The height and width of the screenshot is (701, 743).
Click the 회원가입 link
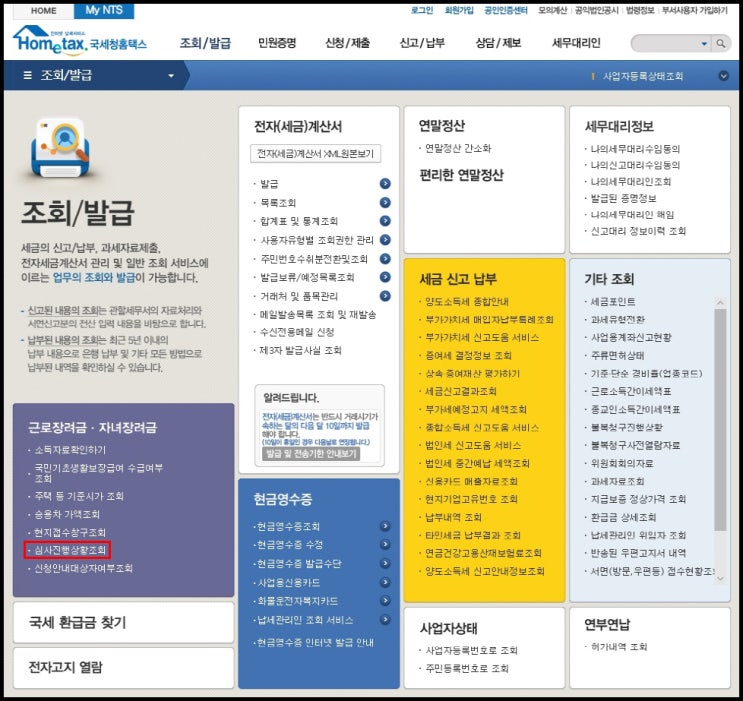coord(459,10)
